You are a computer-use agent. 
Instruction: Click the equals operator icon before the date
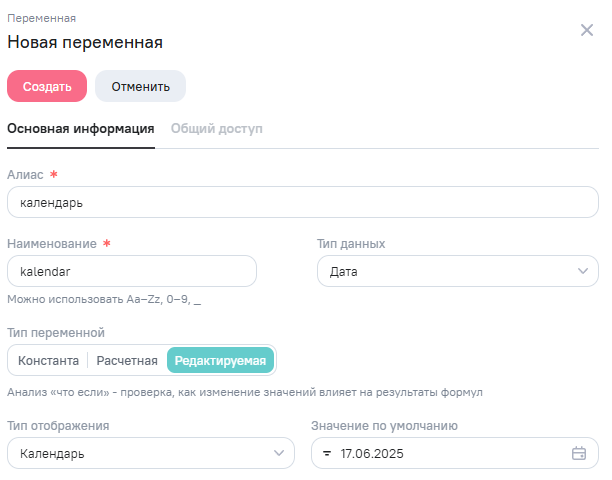327,453
